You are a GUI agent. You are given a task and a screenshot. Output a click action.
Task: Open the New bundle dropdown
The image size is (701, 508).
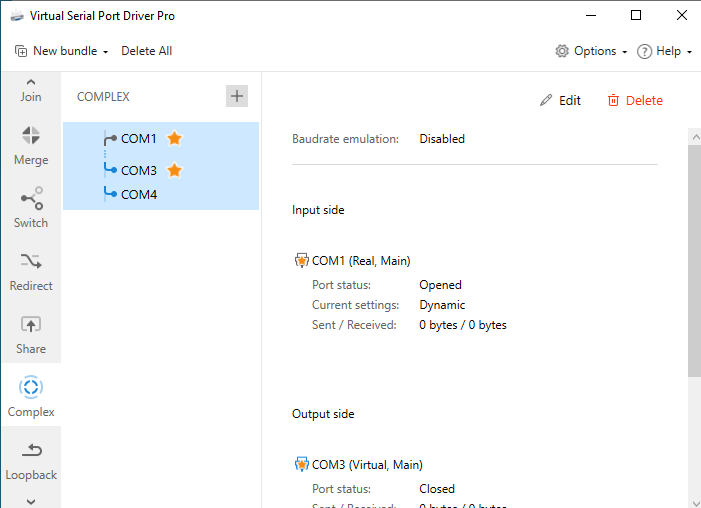62,51
